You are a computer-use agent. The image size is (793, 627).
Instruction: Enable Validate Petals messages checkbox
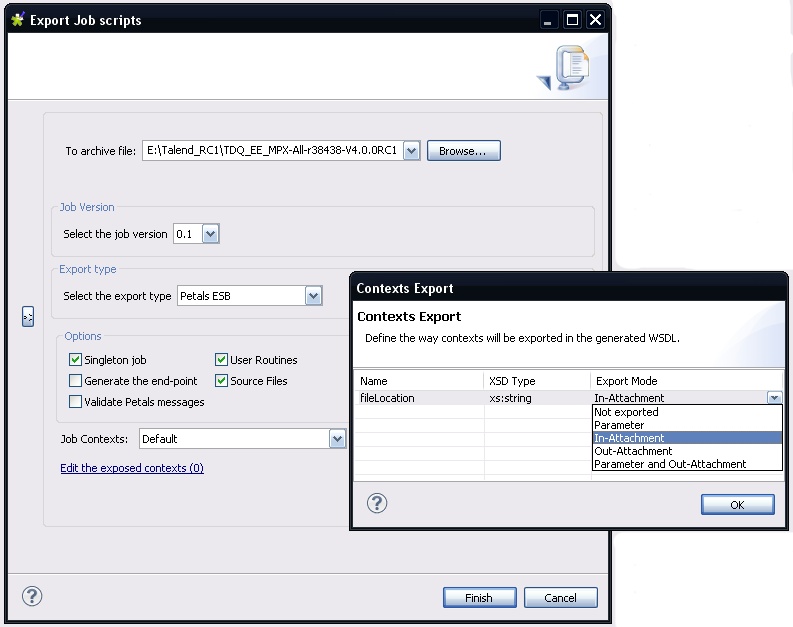click(x=75, y=402)
